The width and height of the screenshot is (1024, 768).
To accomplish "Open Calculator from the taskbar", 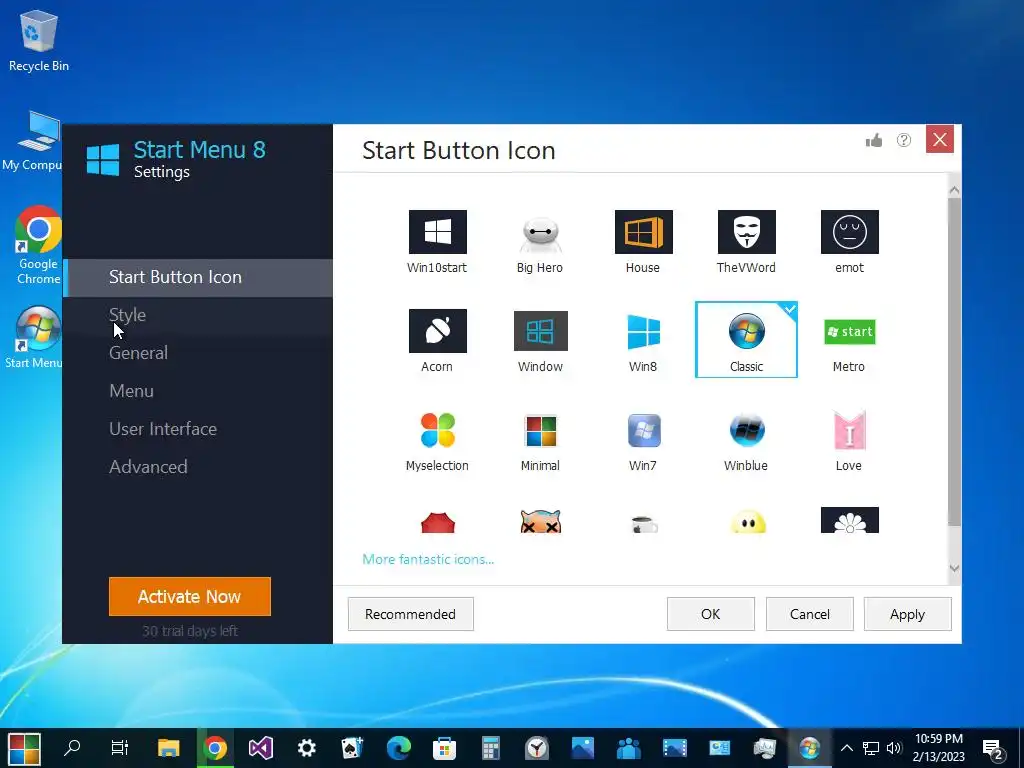I will [490, 748].
